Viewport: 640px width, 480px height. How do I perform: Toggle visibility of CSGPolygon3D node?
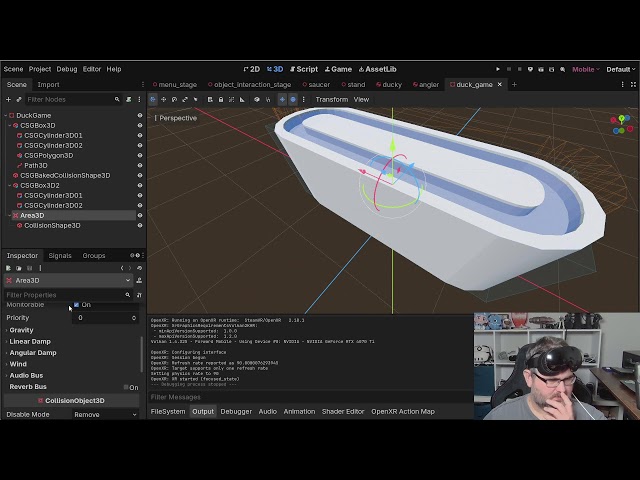point(140,156)
